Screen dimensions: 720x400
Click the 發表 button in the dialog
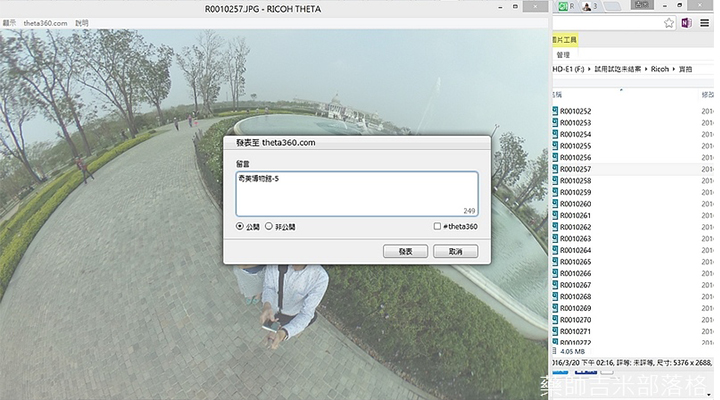[405, 251]
